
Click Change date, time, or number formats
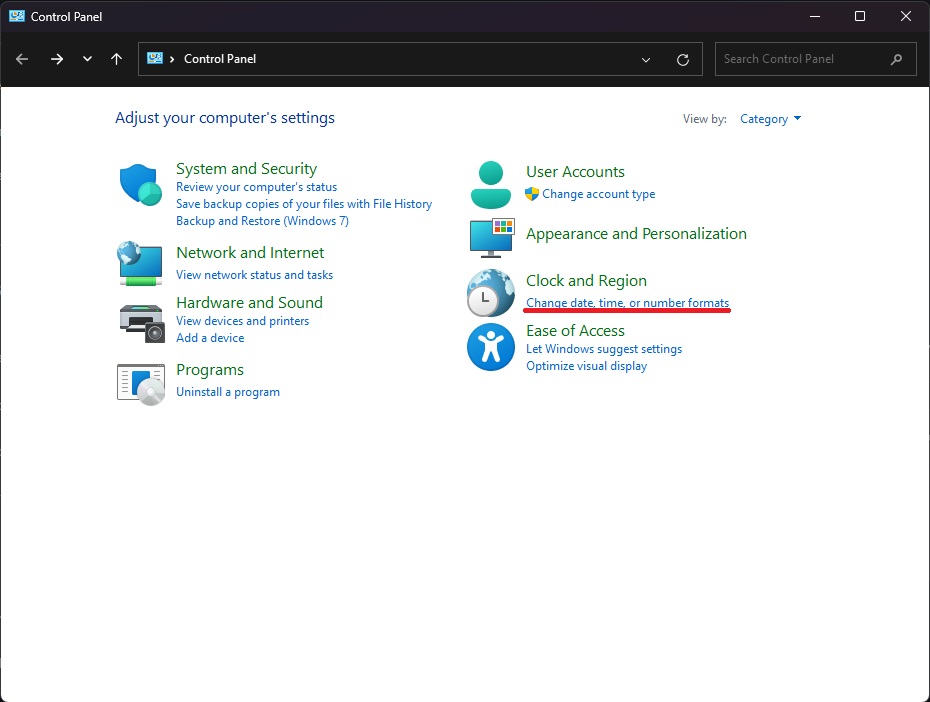[x=627, y=303]
